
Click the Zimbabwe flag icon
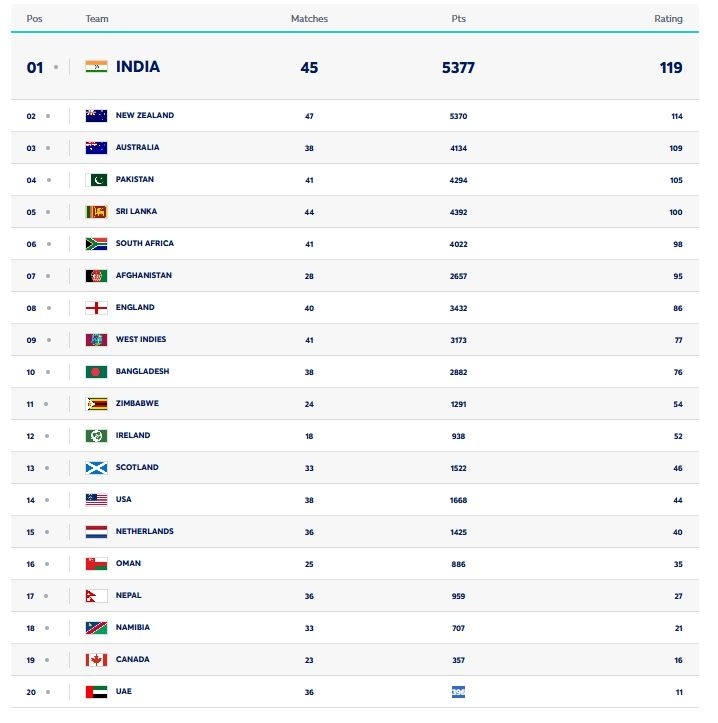[96, 404]
